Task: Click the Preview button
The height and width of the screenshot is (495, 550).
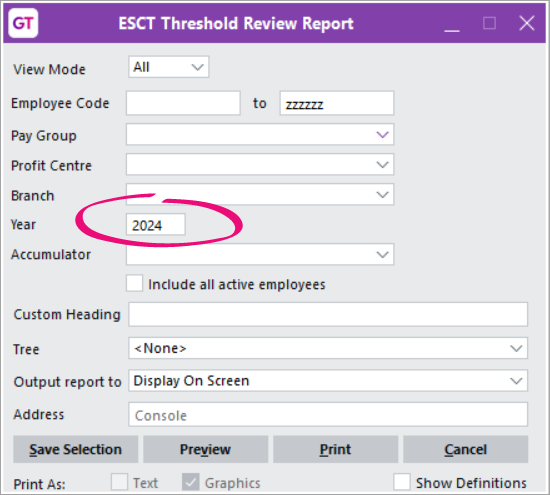Action: [206, 449]
